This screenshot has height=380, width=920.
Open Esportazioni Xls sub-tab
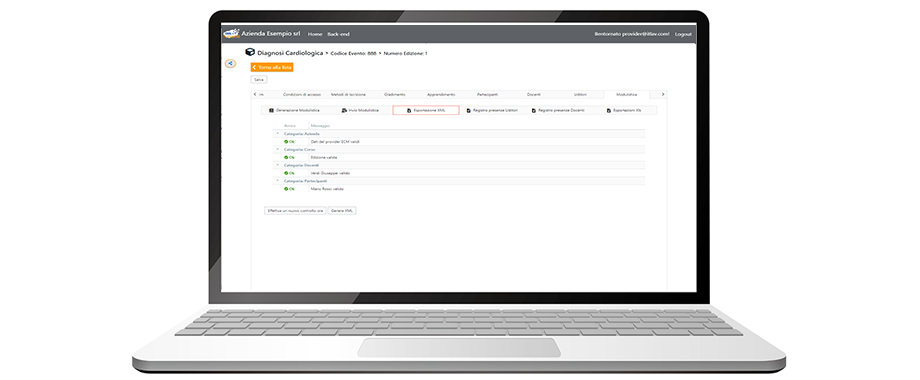tap(624, 110)
